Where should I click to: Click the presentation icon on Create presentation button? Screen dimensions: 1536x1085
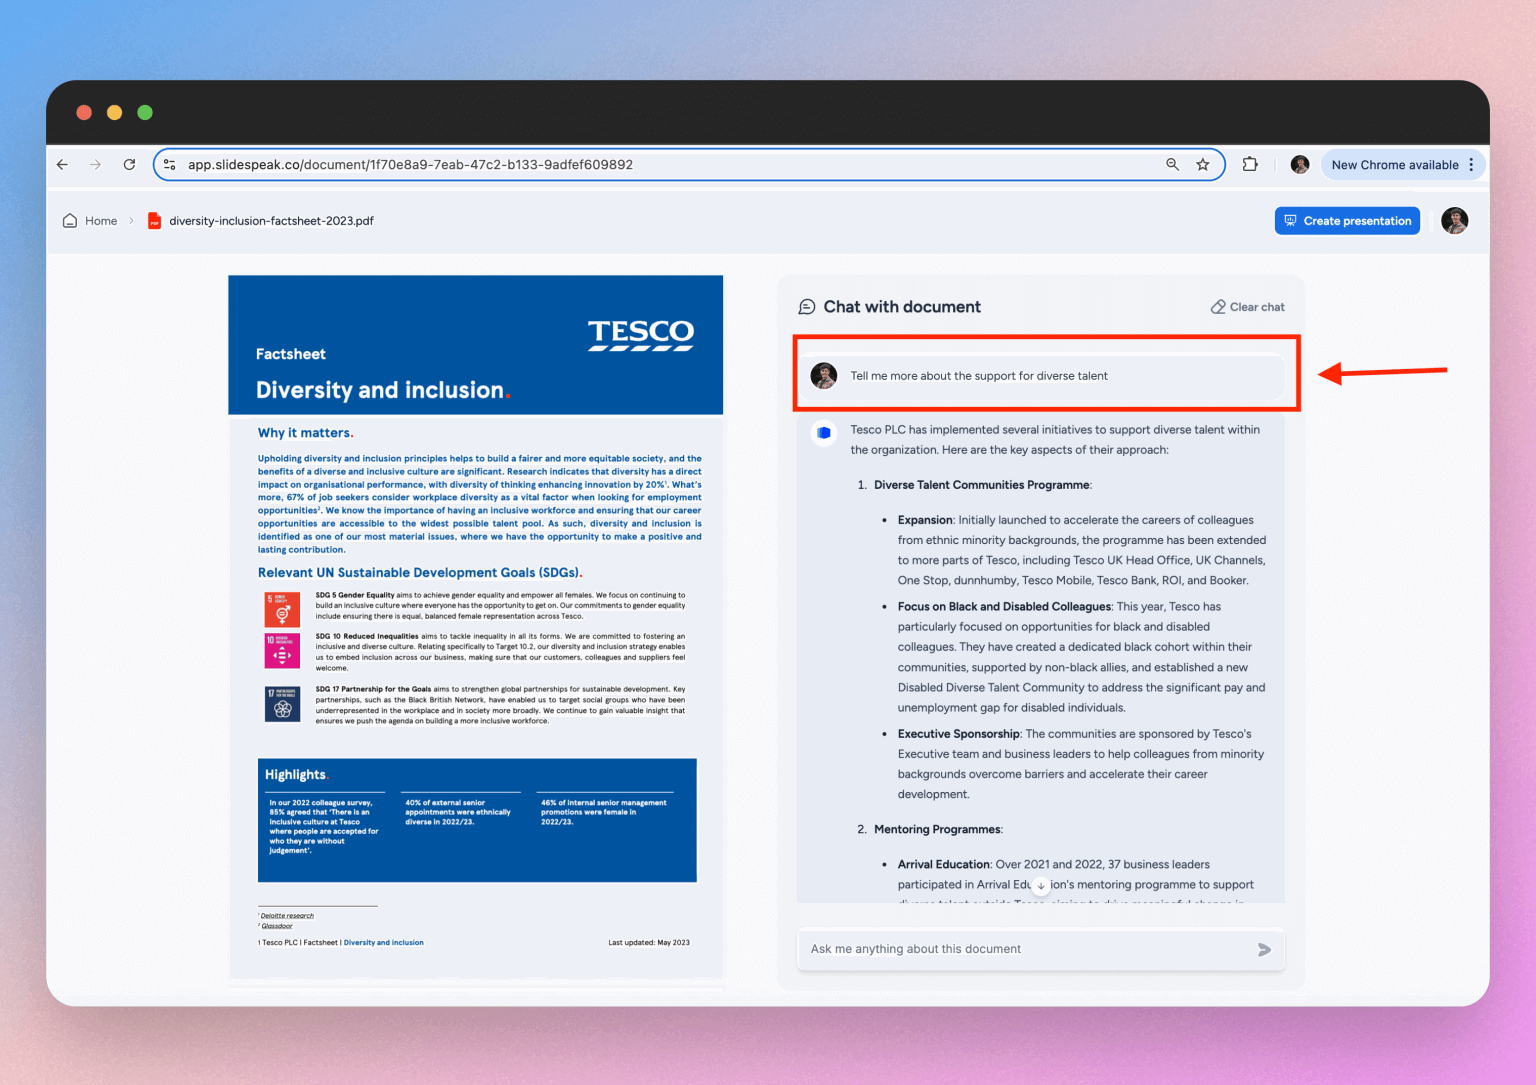pos(1291,220)
